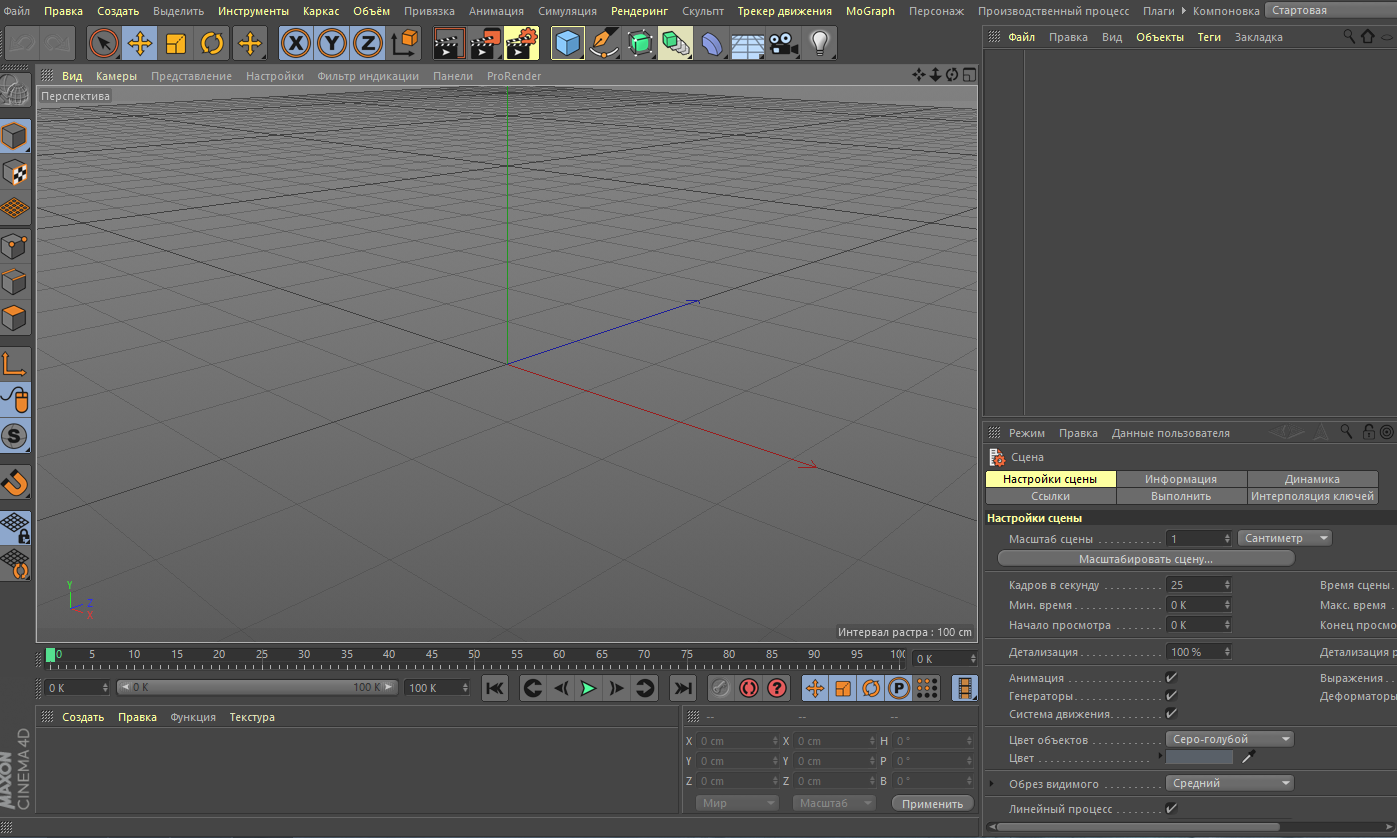The width and height of the screenshot is (1397, 838).
Task: Toggle Y axis lock button
Action: coord(332,43)
